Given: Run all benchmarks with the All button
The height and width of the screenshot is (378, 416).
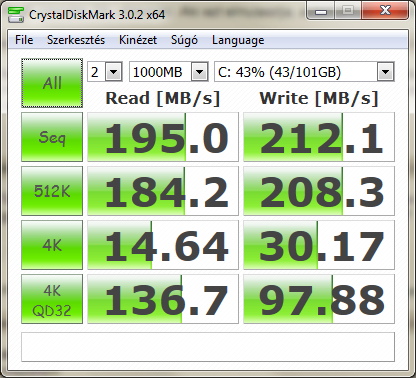Looking at the screenshot, I should coord(52,83).
